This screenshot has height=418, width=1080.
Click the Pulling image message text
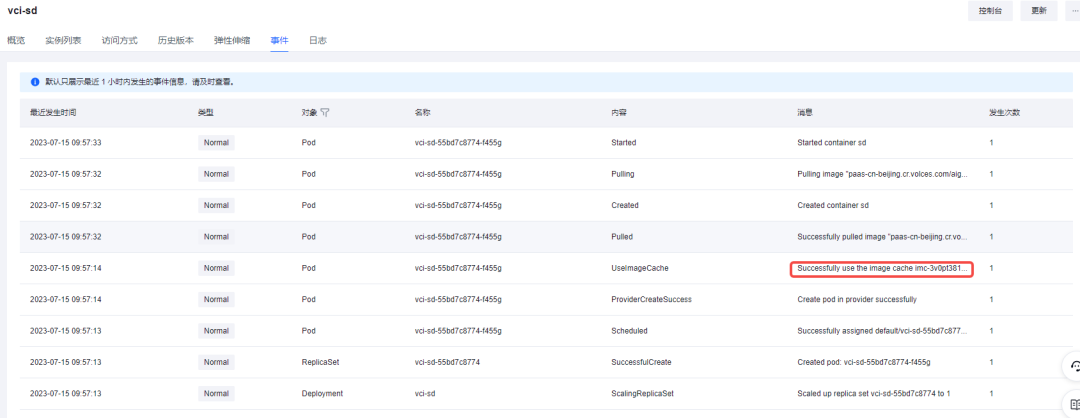882,174
